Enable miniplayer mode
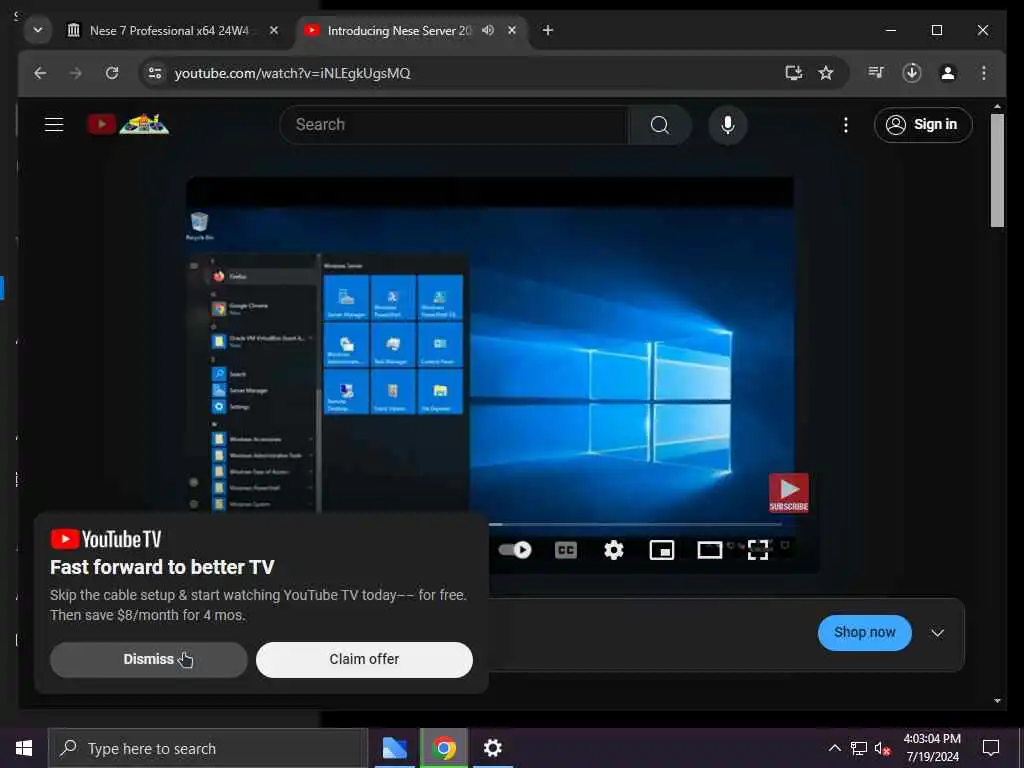The width and height of the screenshot is (1024, 768). (x=662, y=550)
